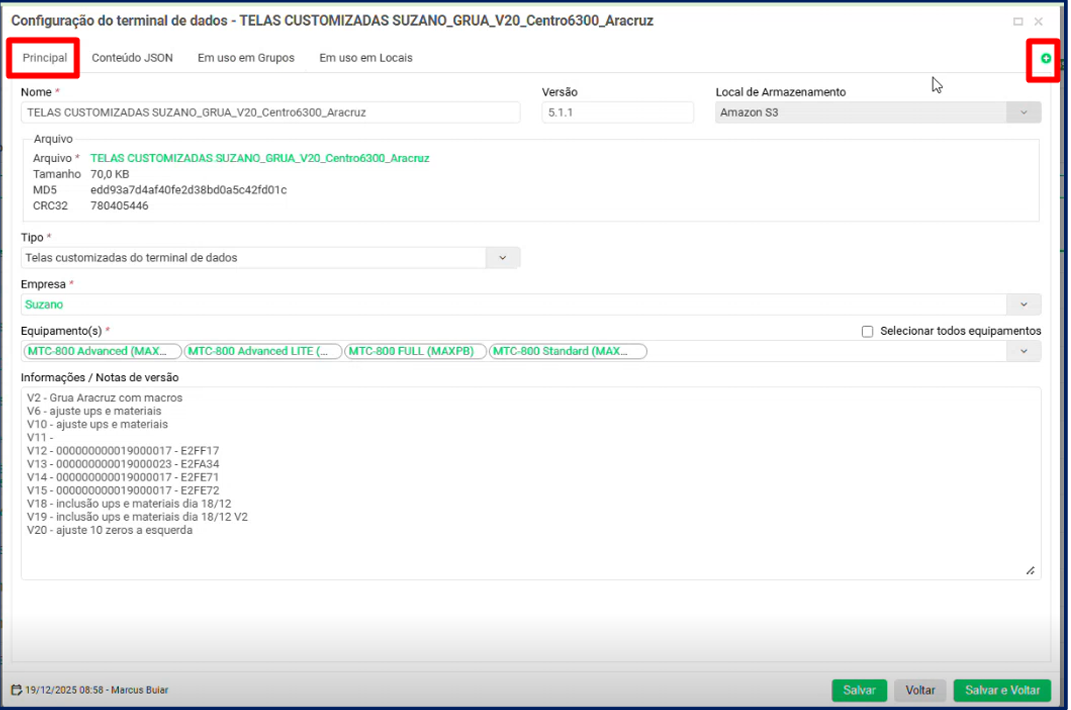1071x710 pixels.
Task: Close the configuration dialog with X
Action: pyautogui.click(x=1039, y=21)
